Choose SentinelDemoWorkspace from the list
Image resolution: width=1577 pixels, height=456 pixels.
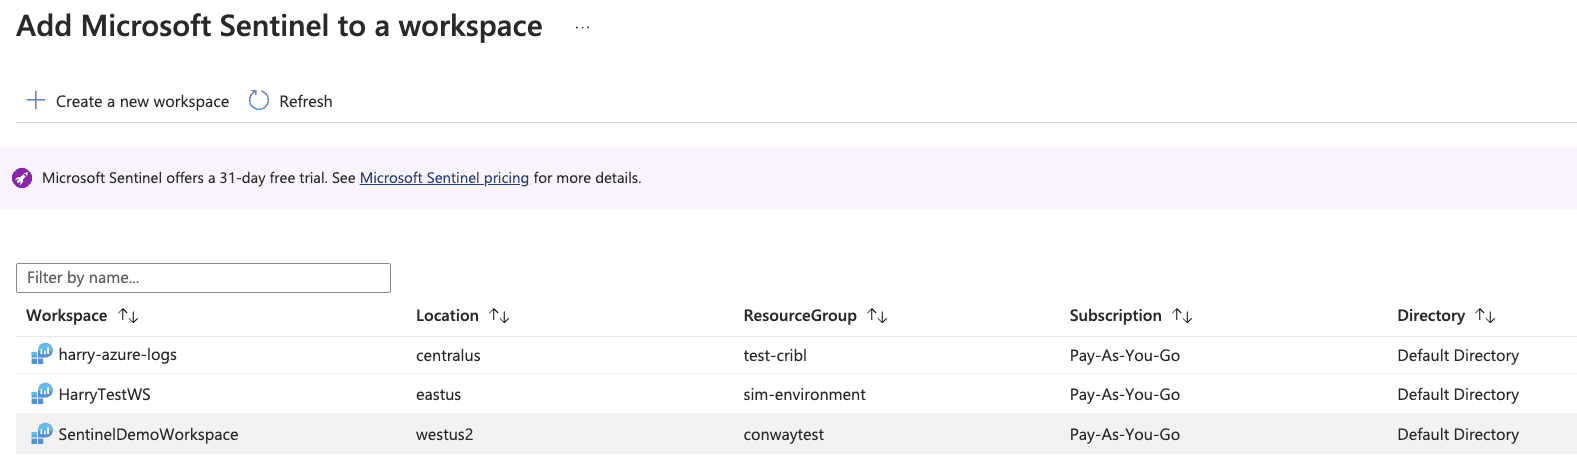tap(148, 434)
